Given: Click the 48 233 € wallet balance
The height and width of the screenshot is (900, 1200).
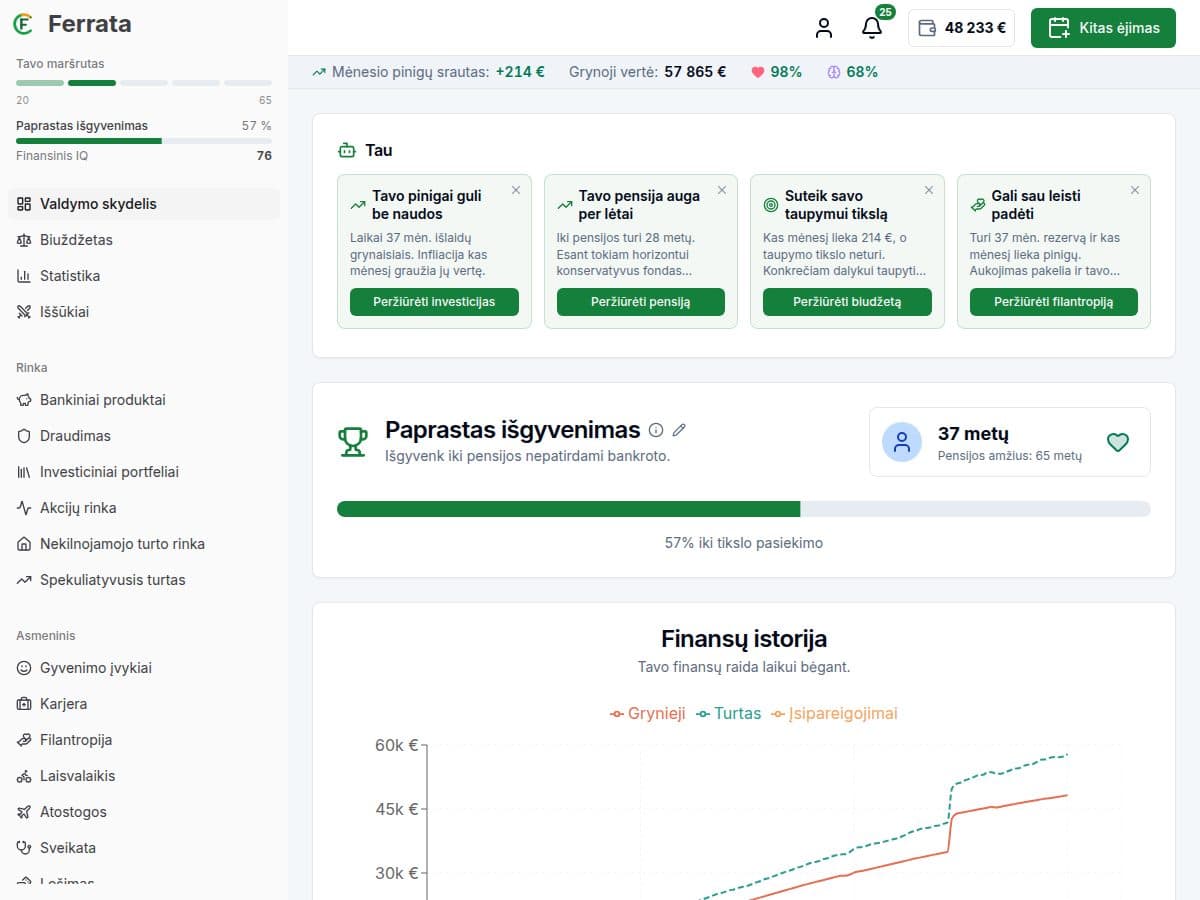Looking at the screenshot, I should click(961, 28).
